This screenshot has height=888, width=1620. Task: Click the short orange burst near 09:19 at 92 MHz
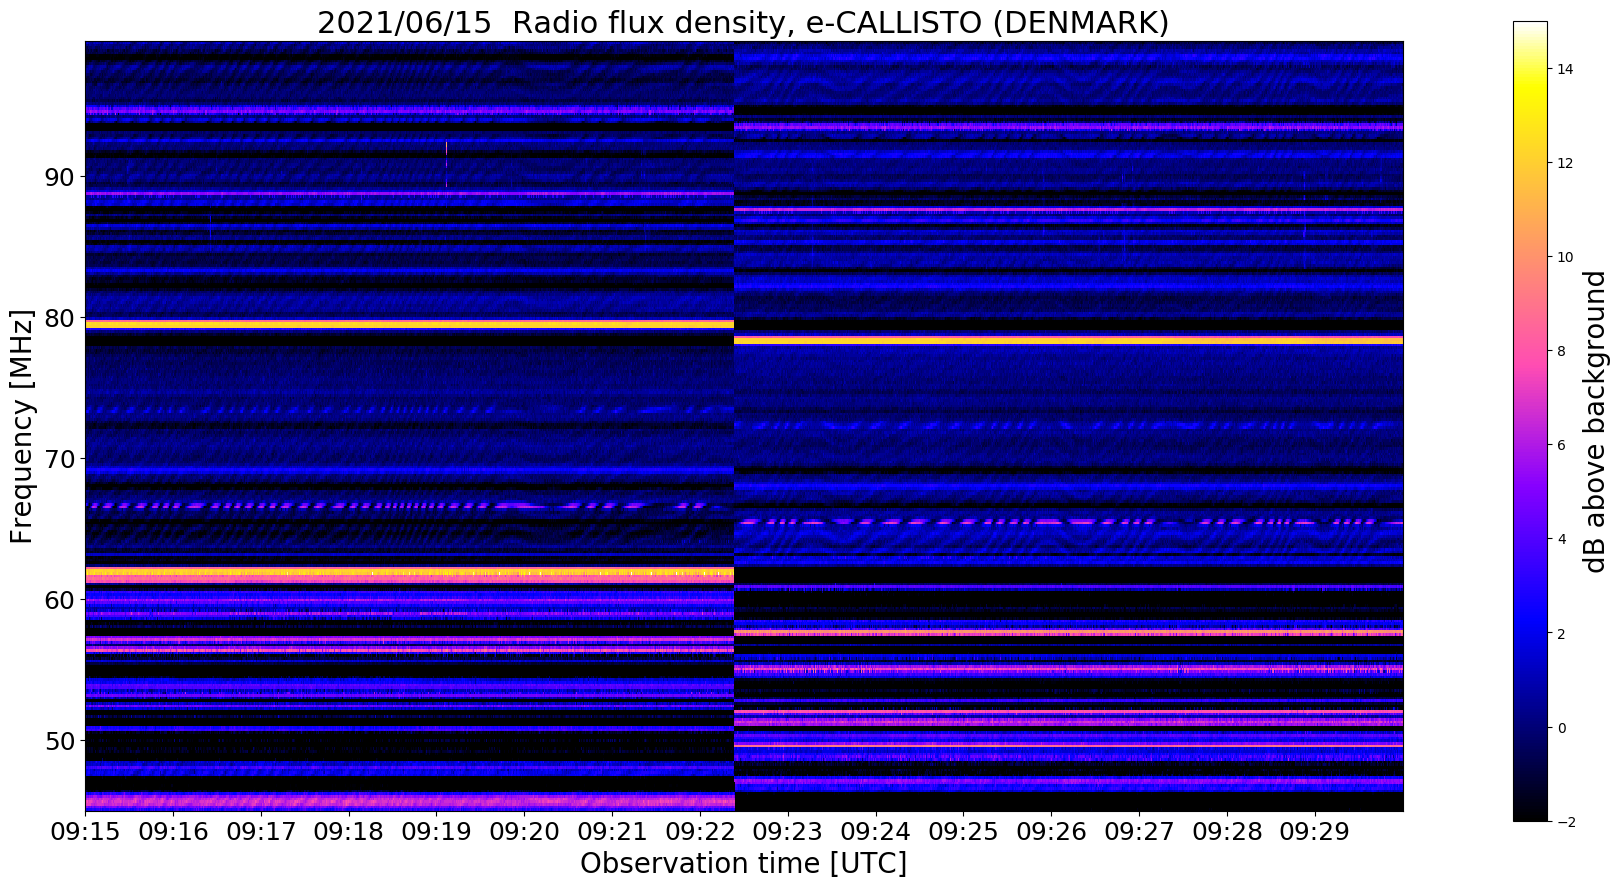coord(446,148)
